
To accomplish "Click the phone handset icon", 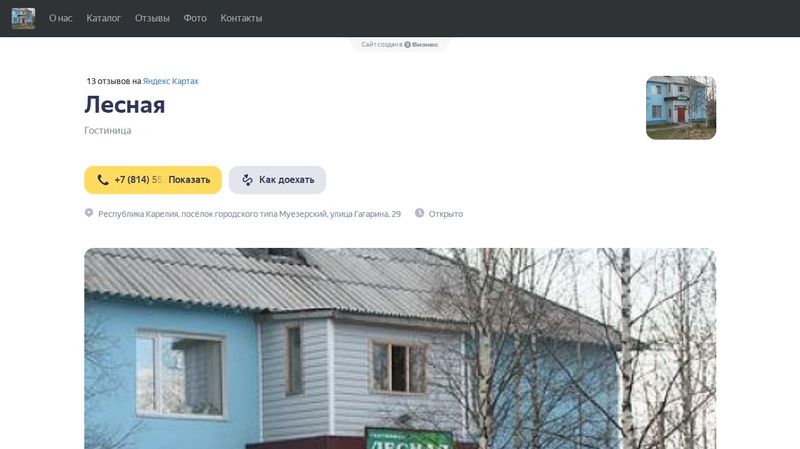I will [x=103, y=180].
